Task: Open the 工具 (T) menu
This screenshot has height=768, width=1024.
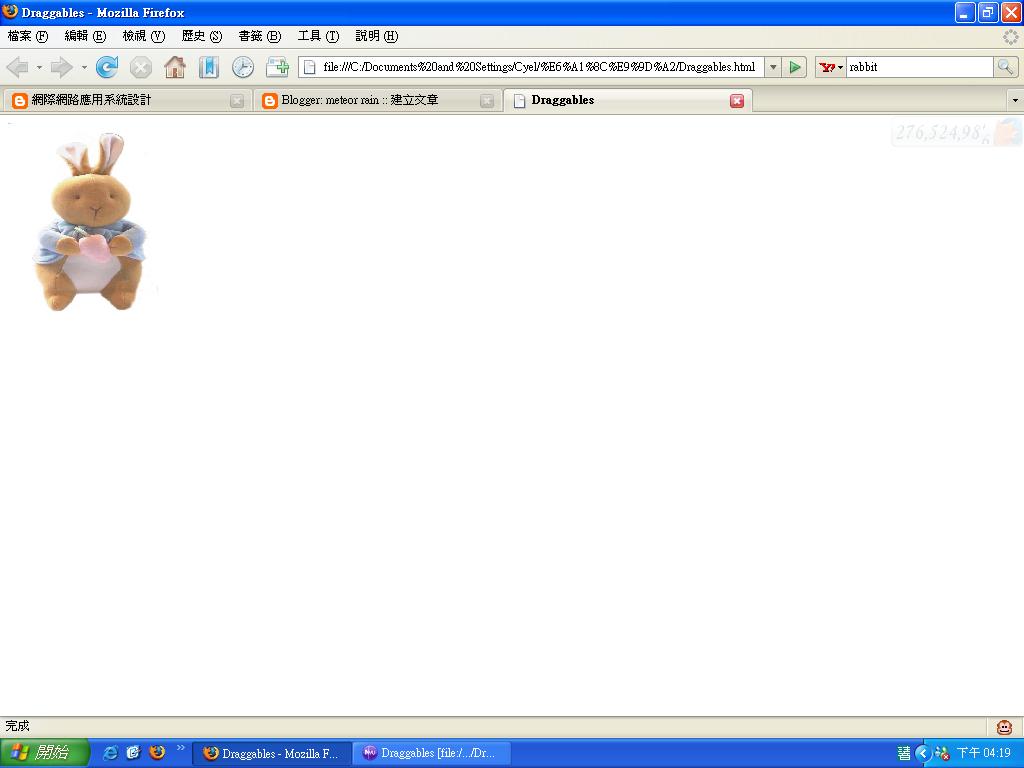Action: point(319,36)
